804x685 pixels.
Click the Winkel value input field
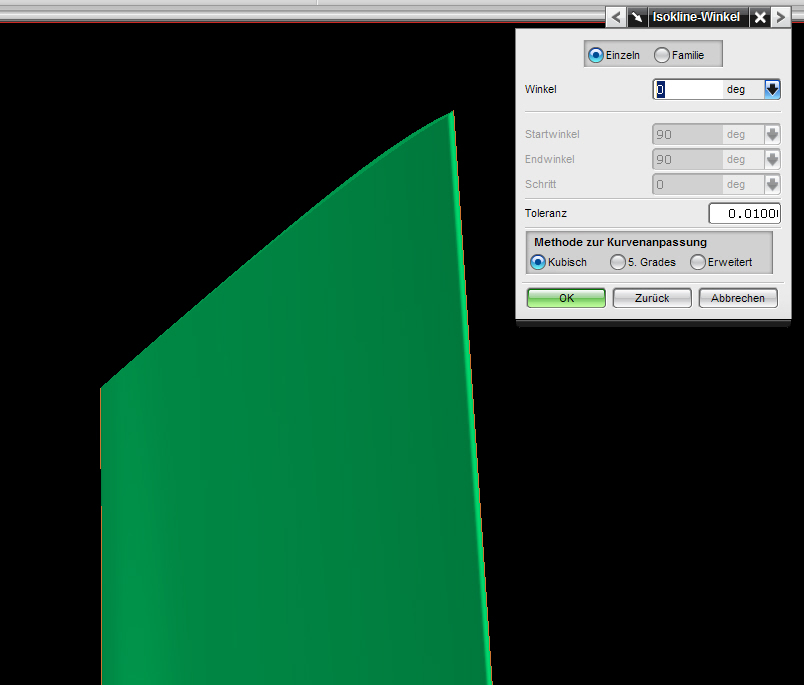pos(688,90)
